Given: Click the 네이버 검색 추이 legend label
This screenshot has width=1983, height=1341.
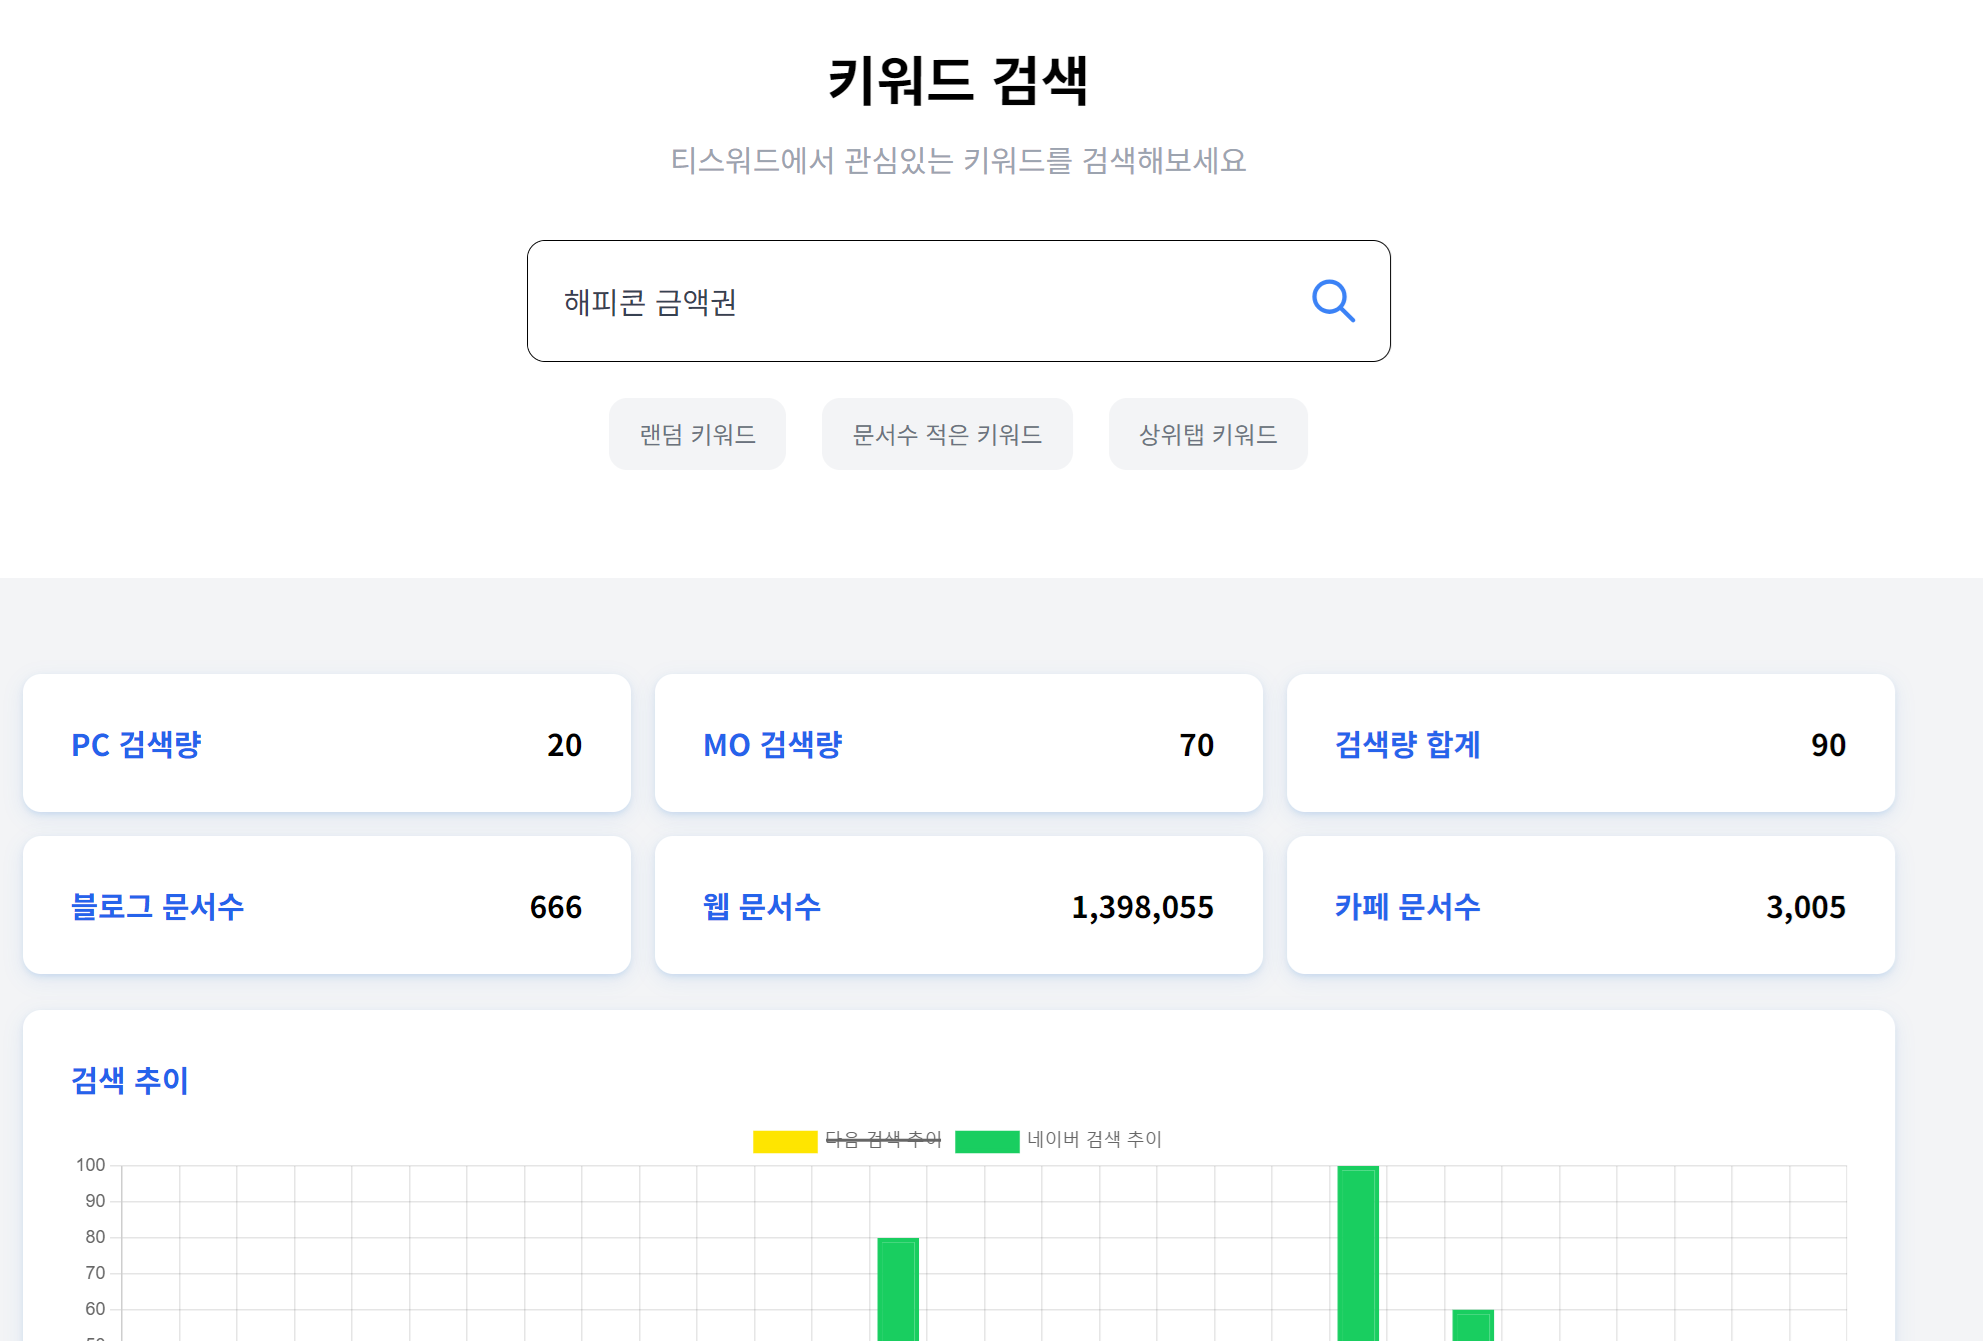Looking at the screenshot, I should coord(1094,1140).
